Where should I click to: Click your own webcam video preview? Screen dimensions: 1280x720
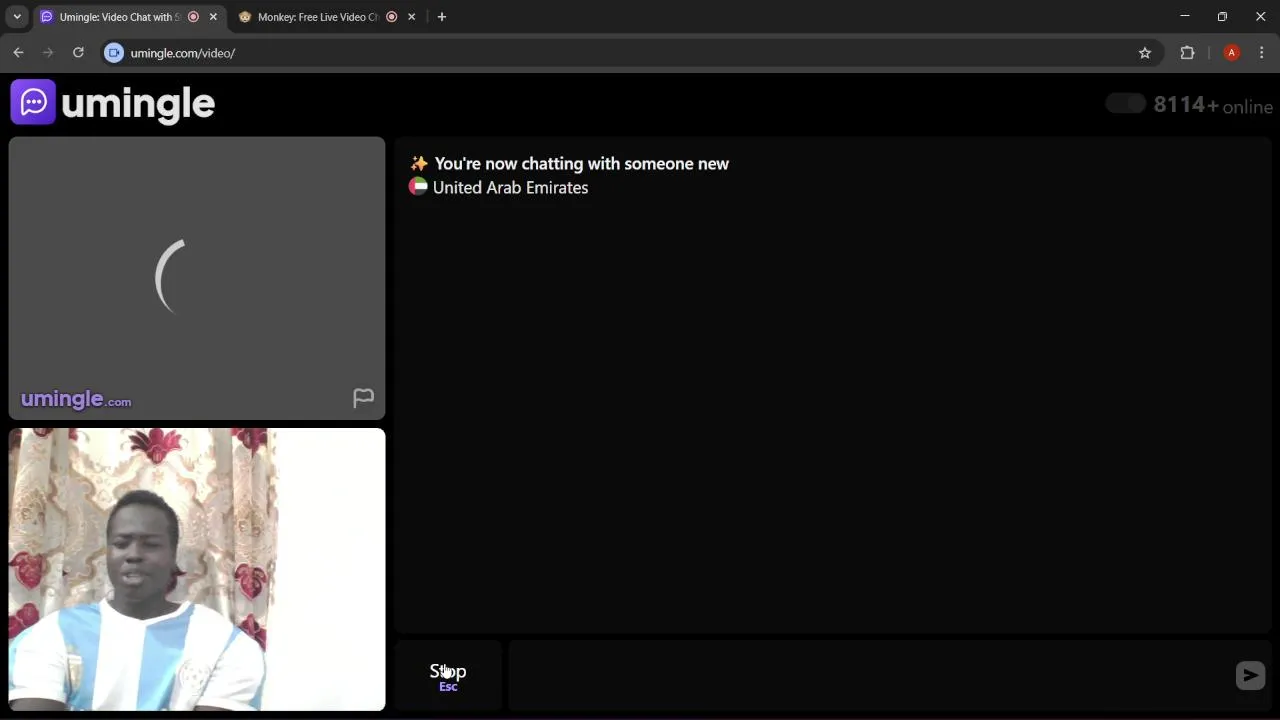coord(197,569)
